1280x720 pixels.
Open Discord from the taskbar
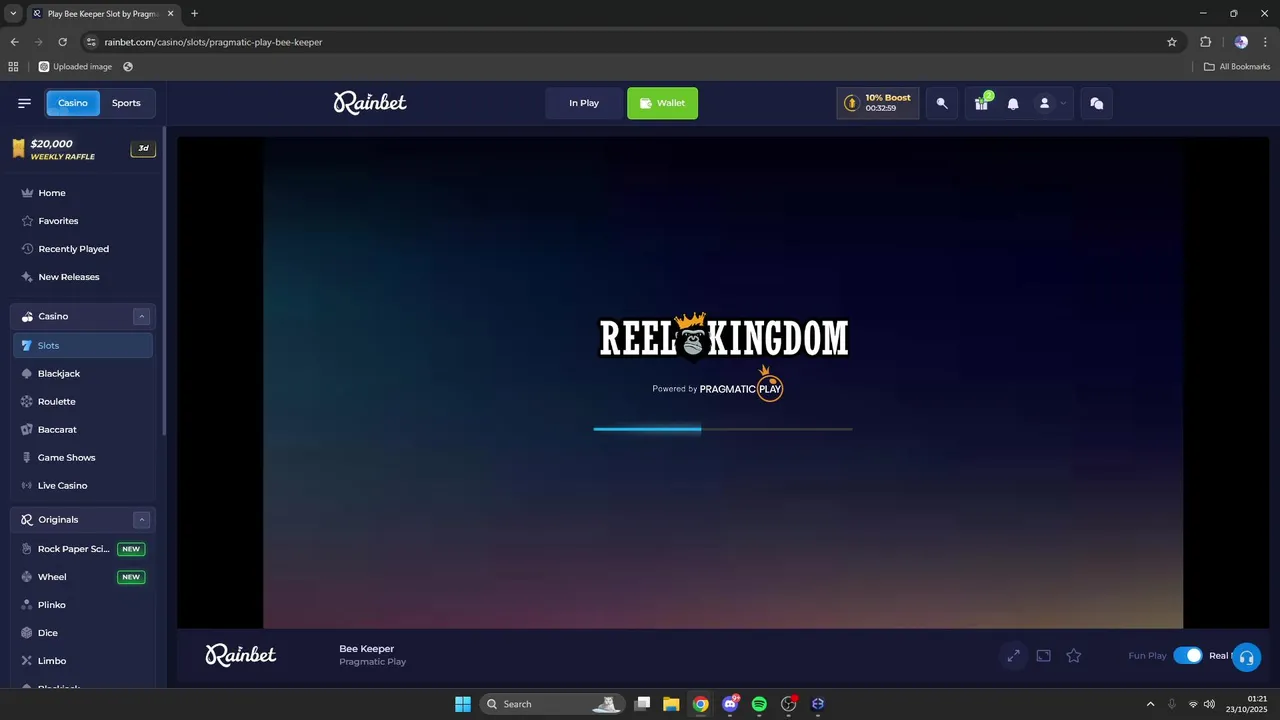tap(730, 704)
